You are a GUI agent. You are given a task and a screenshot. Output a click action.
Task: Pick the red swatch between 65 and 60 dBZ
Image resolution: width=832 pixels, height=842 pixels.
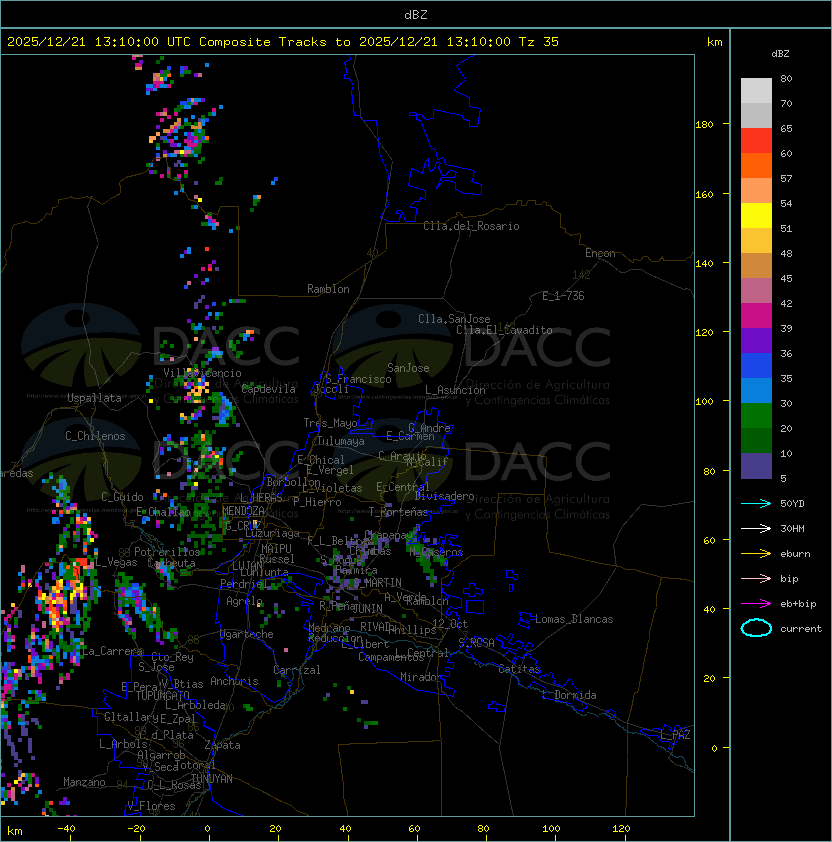[x=756, y=141]
